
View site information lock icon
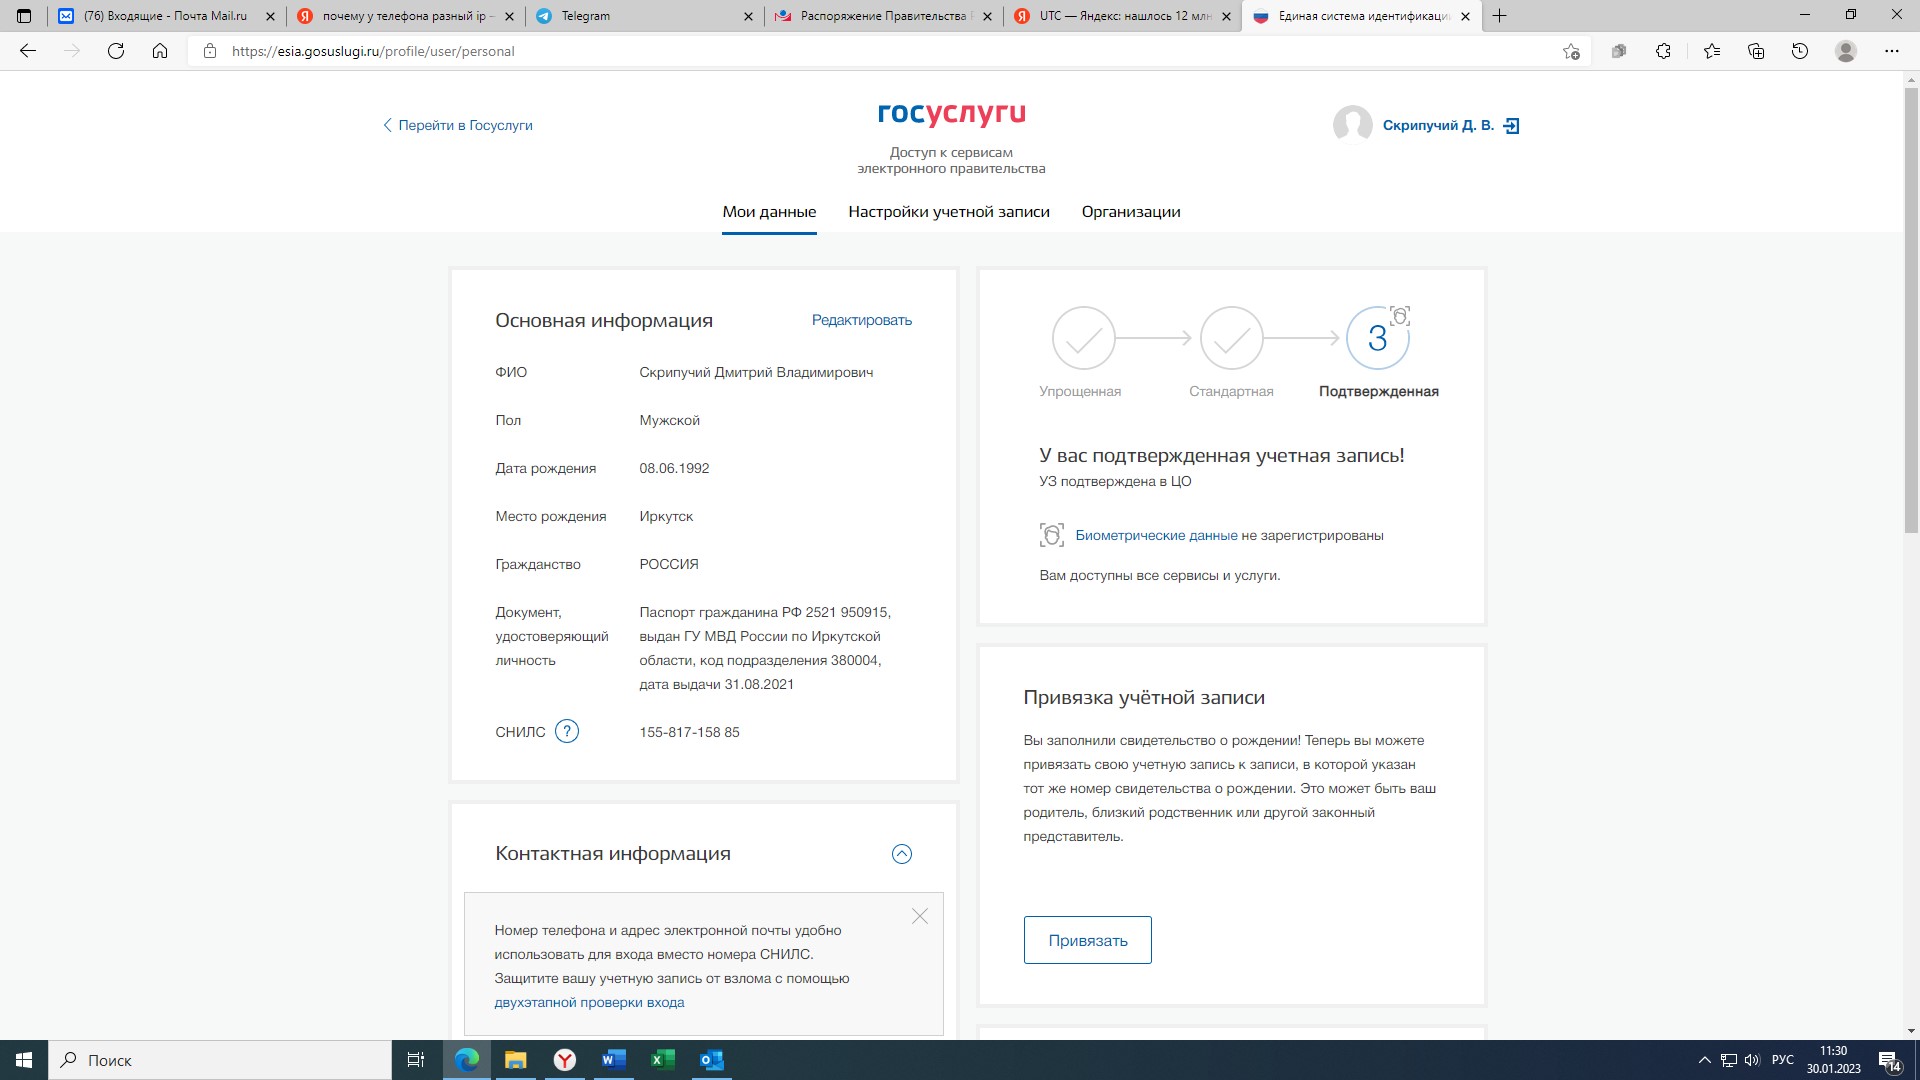[x=209, y=51]
